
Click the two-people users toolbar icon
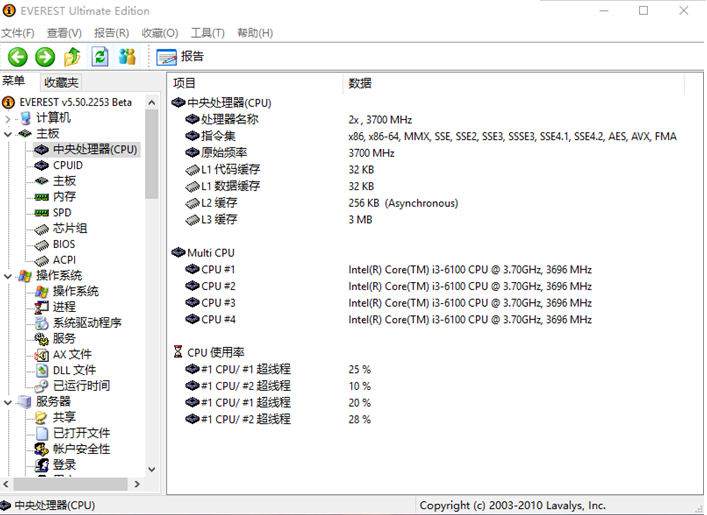[127, 57]
